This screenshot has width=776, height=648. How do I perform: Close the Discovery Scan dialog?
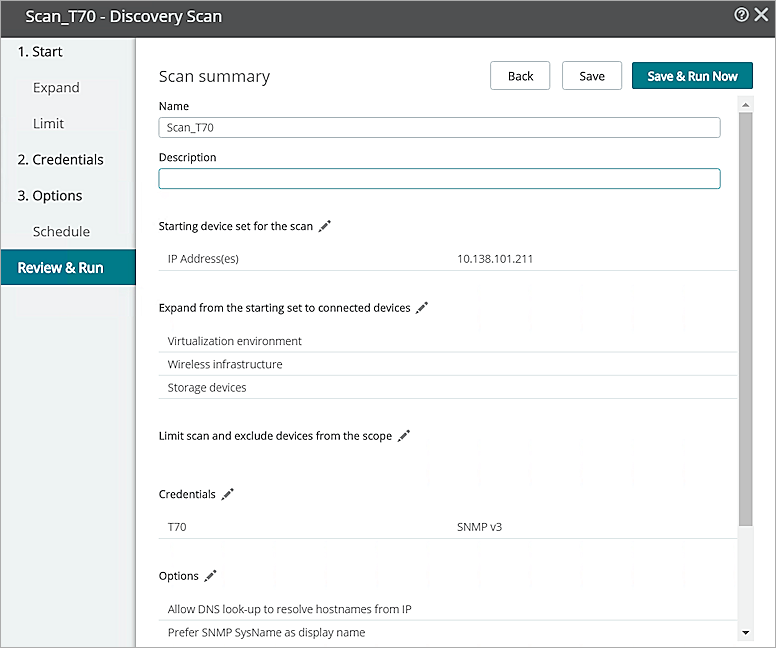[761, 15]
